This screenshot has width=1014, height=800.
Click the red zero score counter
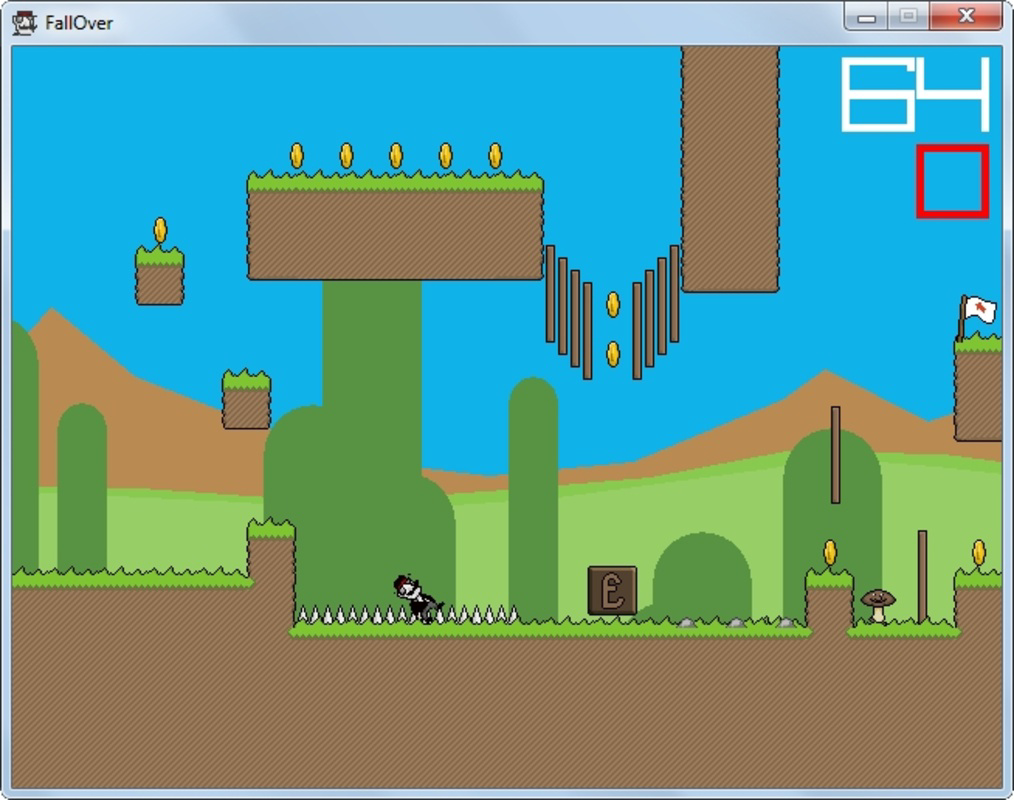click(x=953, y=181)
